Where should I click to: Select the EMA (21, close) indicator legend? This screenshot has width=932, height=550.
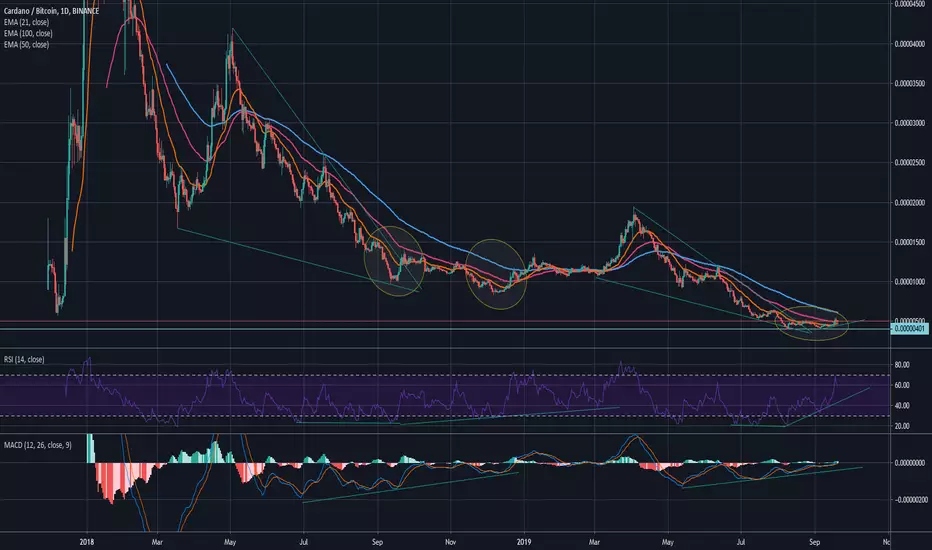coord(27,22)
